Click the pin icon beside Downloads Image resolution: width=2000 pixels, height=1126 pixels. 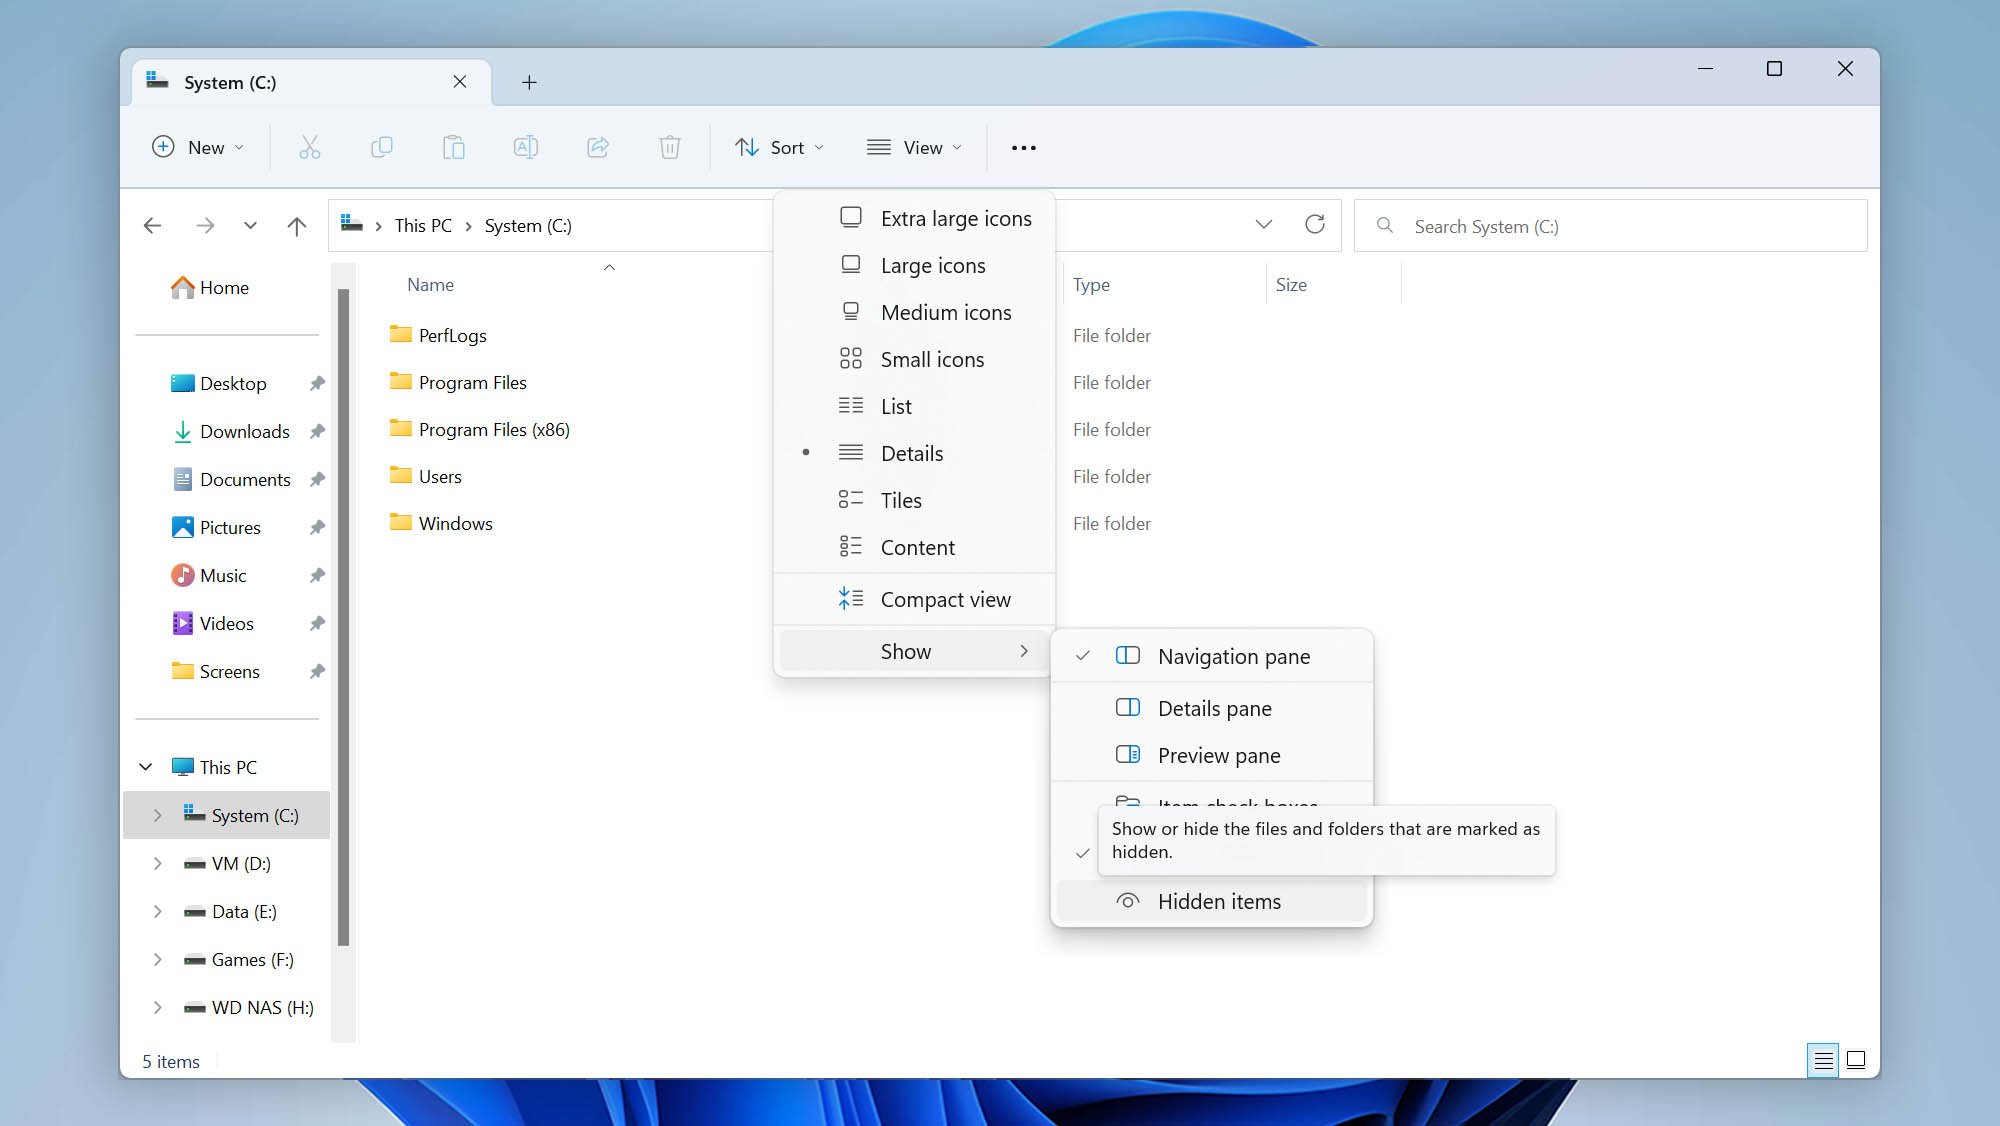pos(317,432)
